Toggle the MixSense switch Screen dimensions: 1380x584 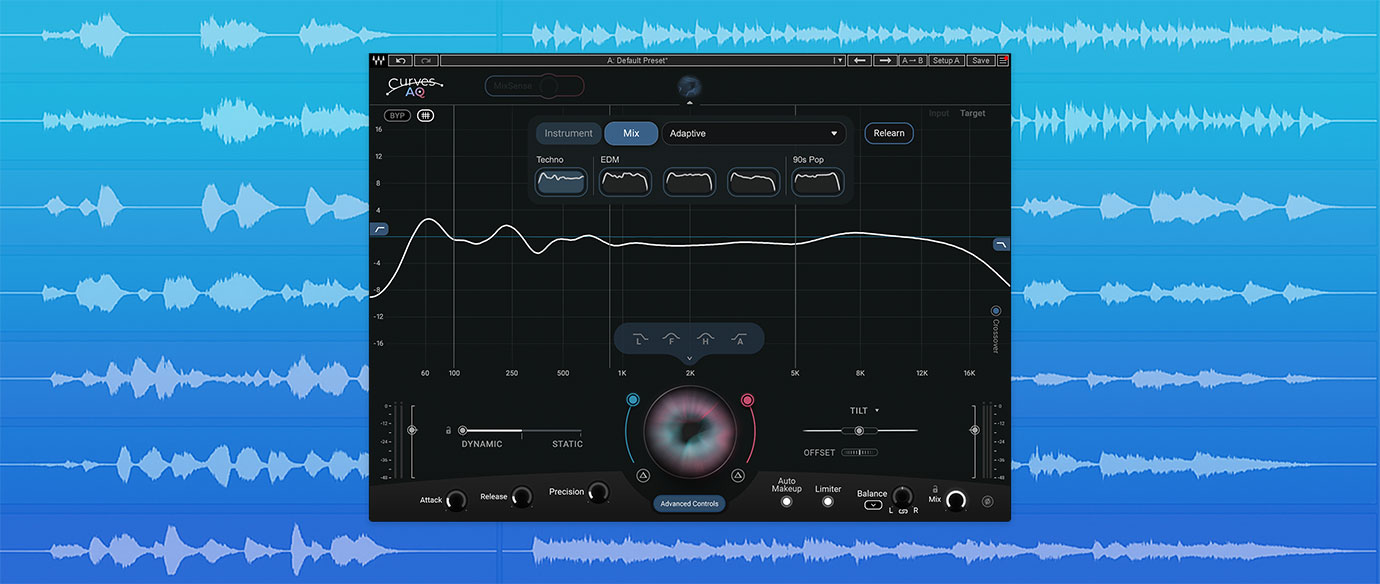(x=534, y=87)
